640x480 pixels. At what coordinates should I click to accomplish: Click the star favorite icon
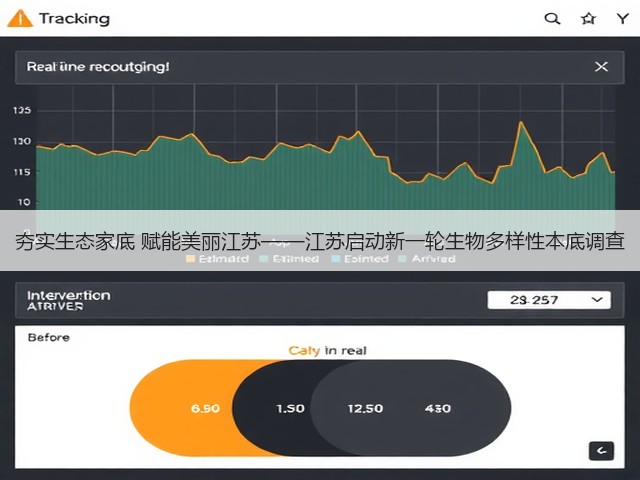click(x=588, y=18)
